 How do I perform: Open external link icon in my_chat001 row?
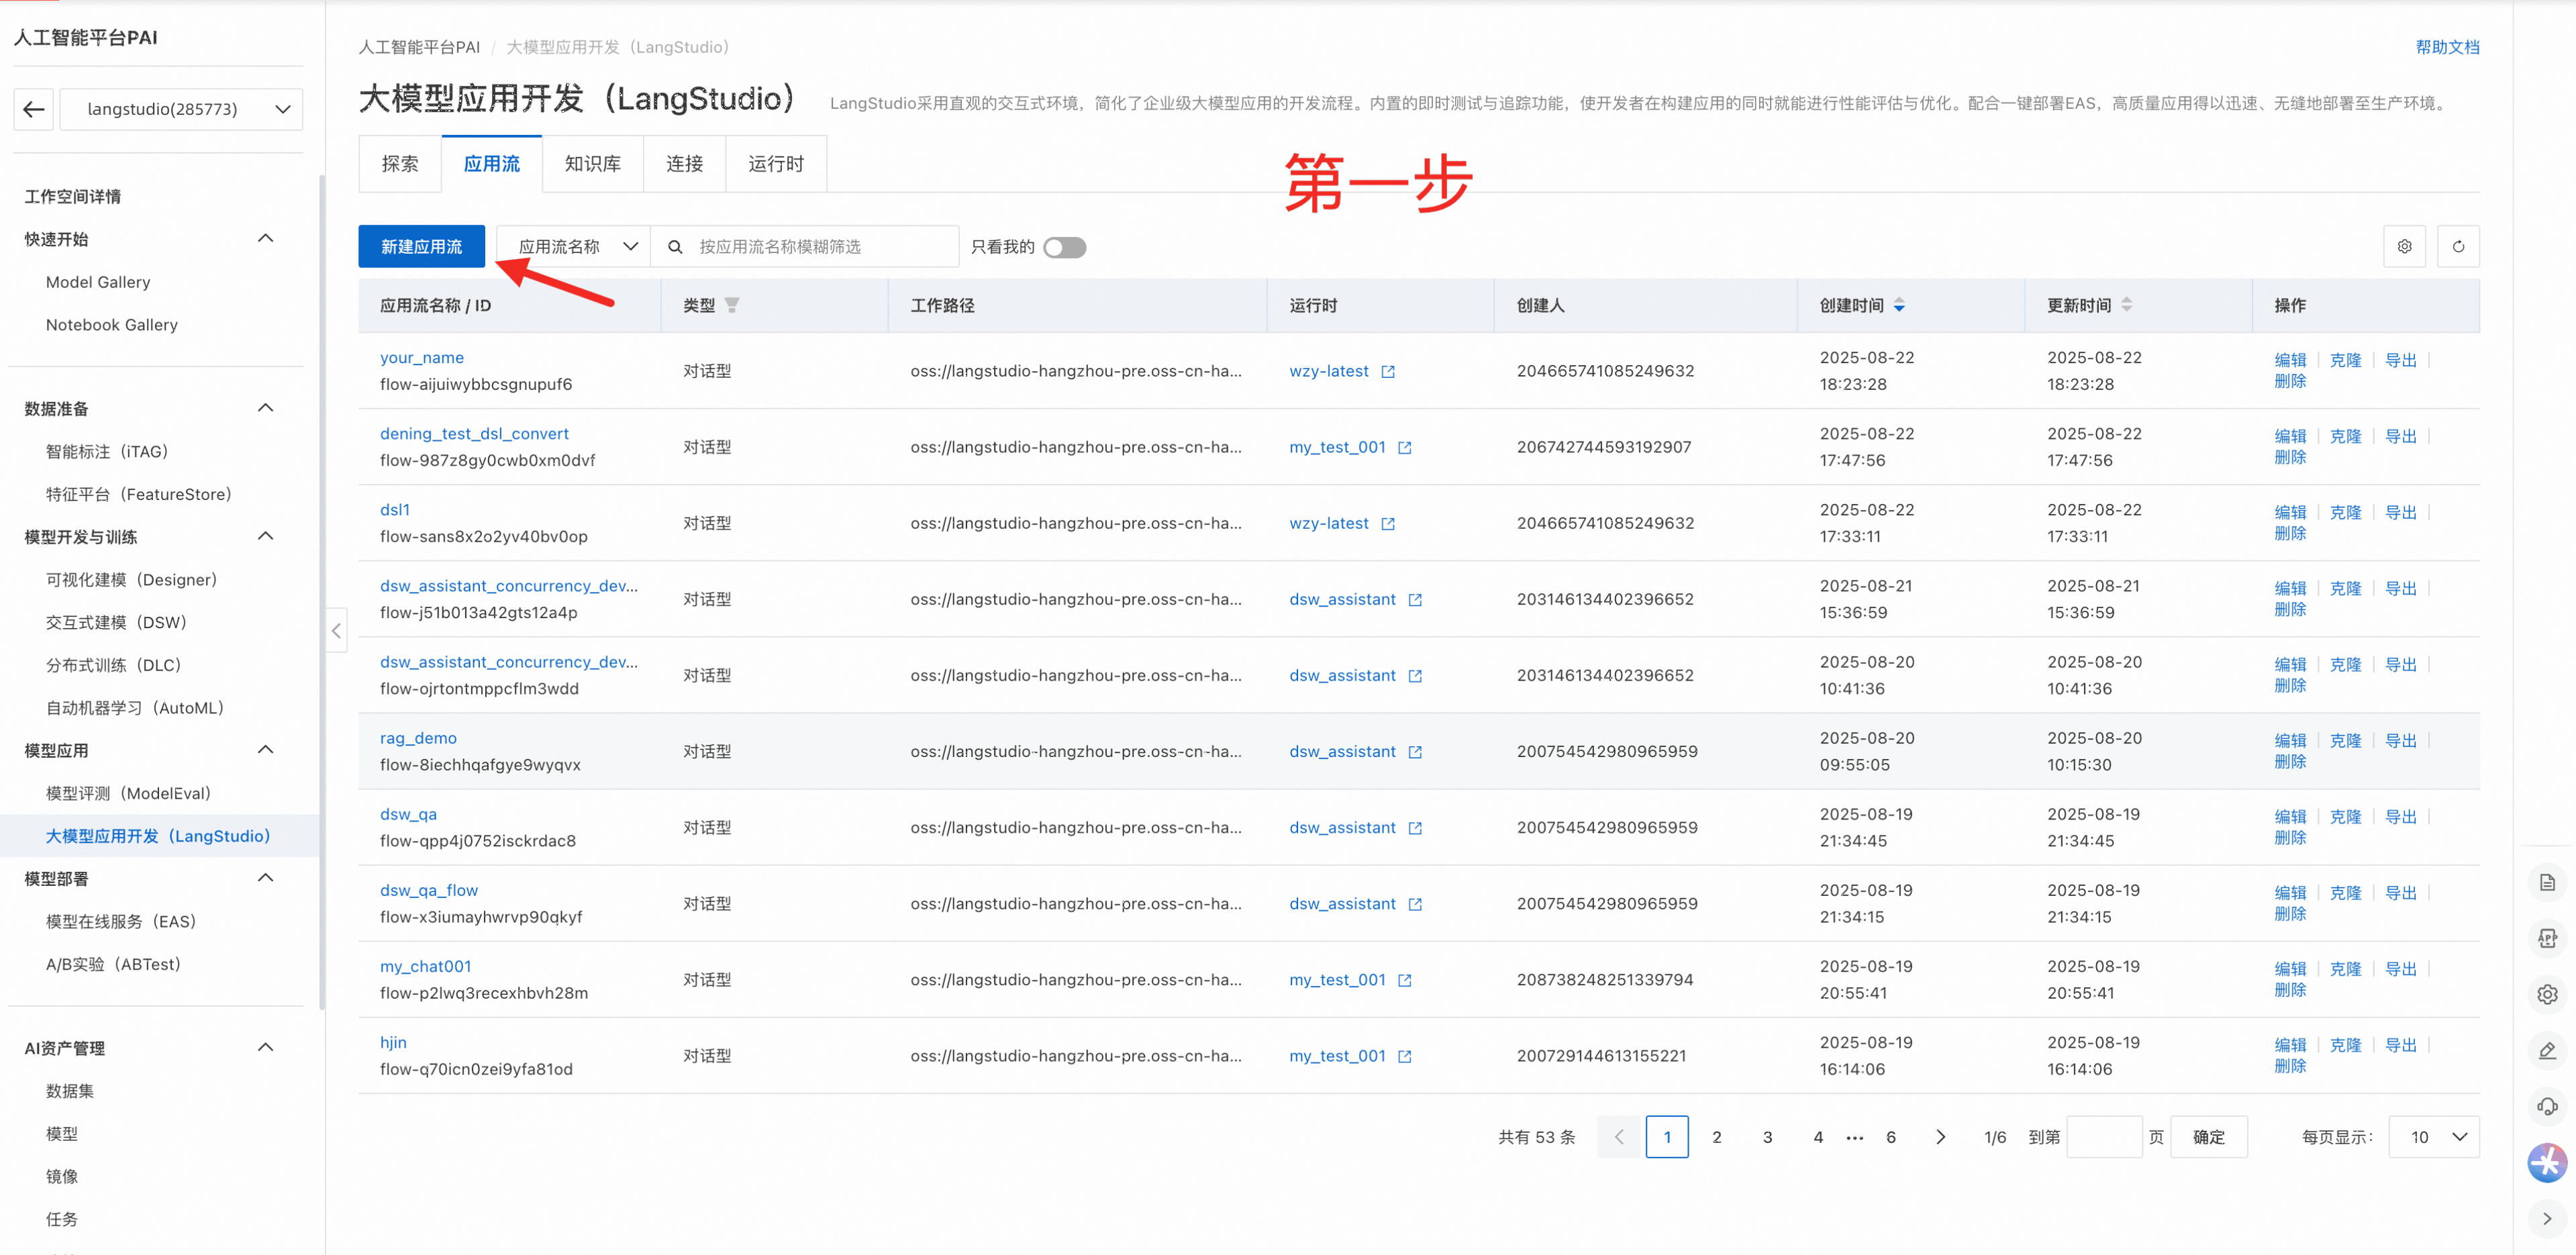point(1405,980)
